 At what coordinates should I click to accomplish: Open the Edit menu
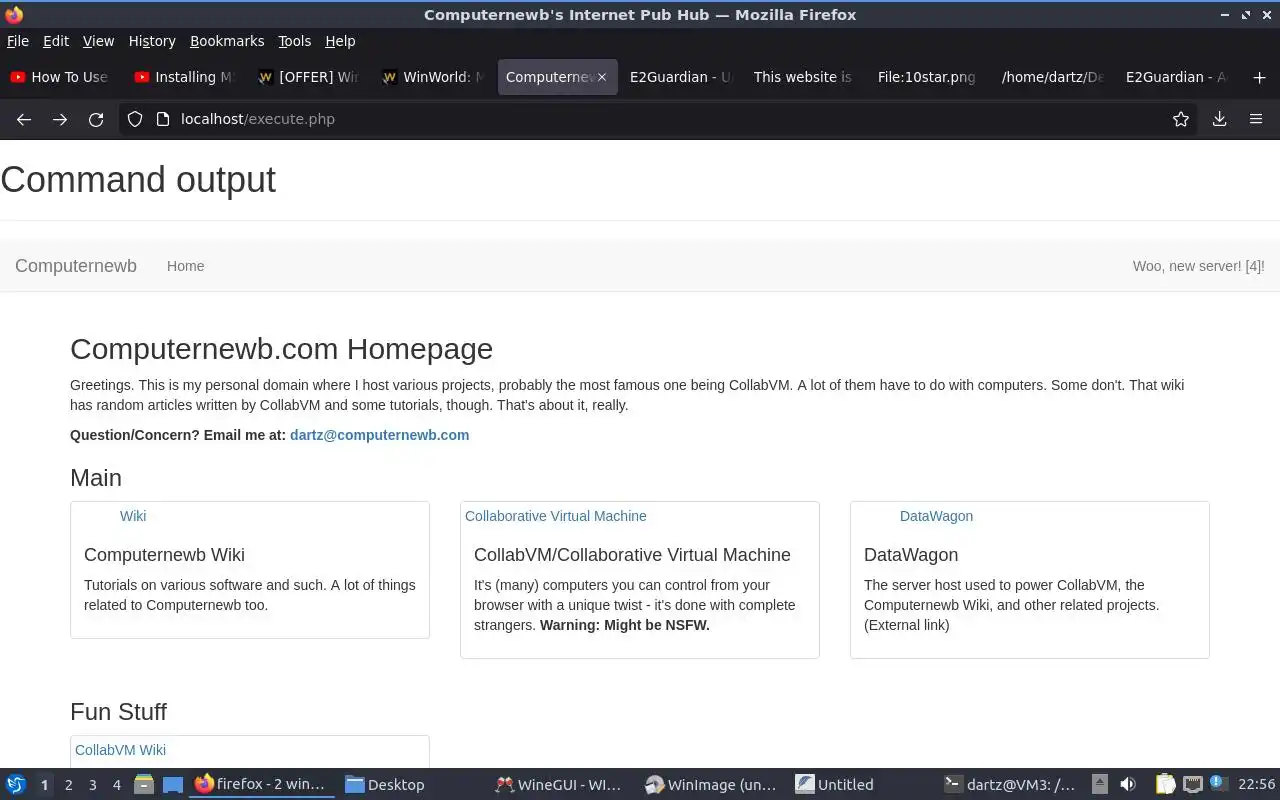[x=56, y=41]
